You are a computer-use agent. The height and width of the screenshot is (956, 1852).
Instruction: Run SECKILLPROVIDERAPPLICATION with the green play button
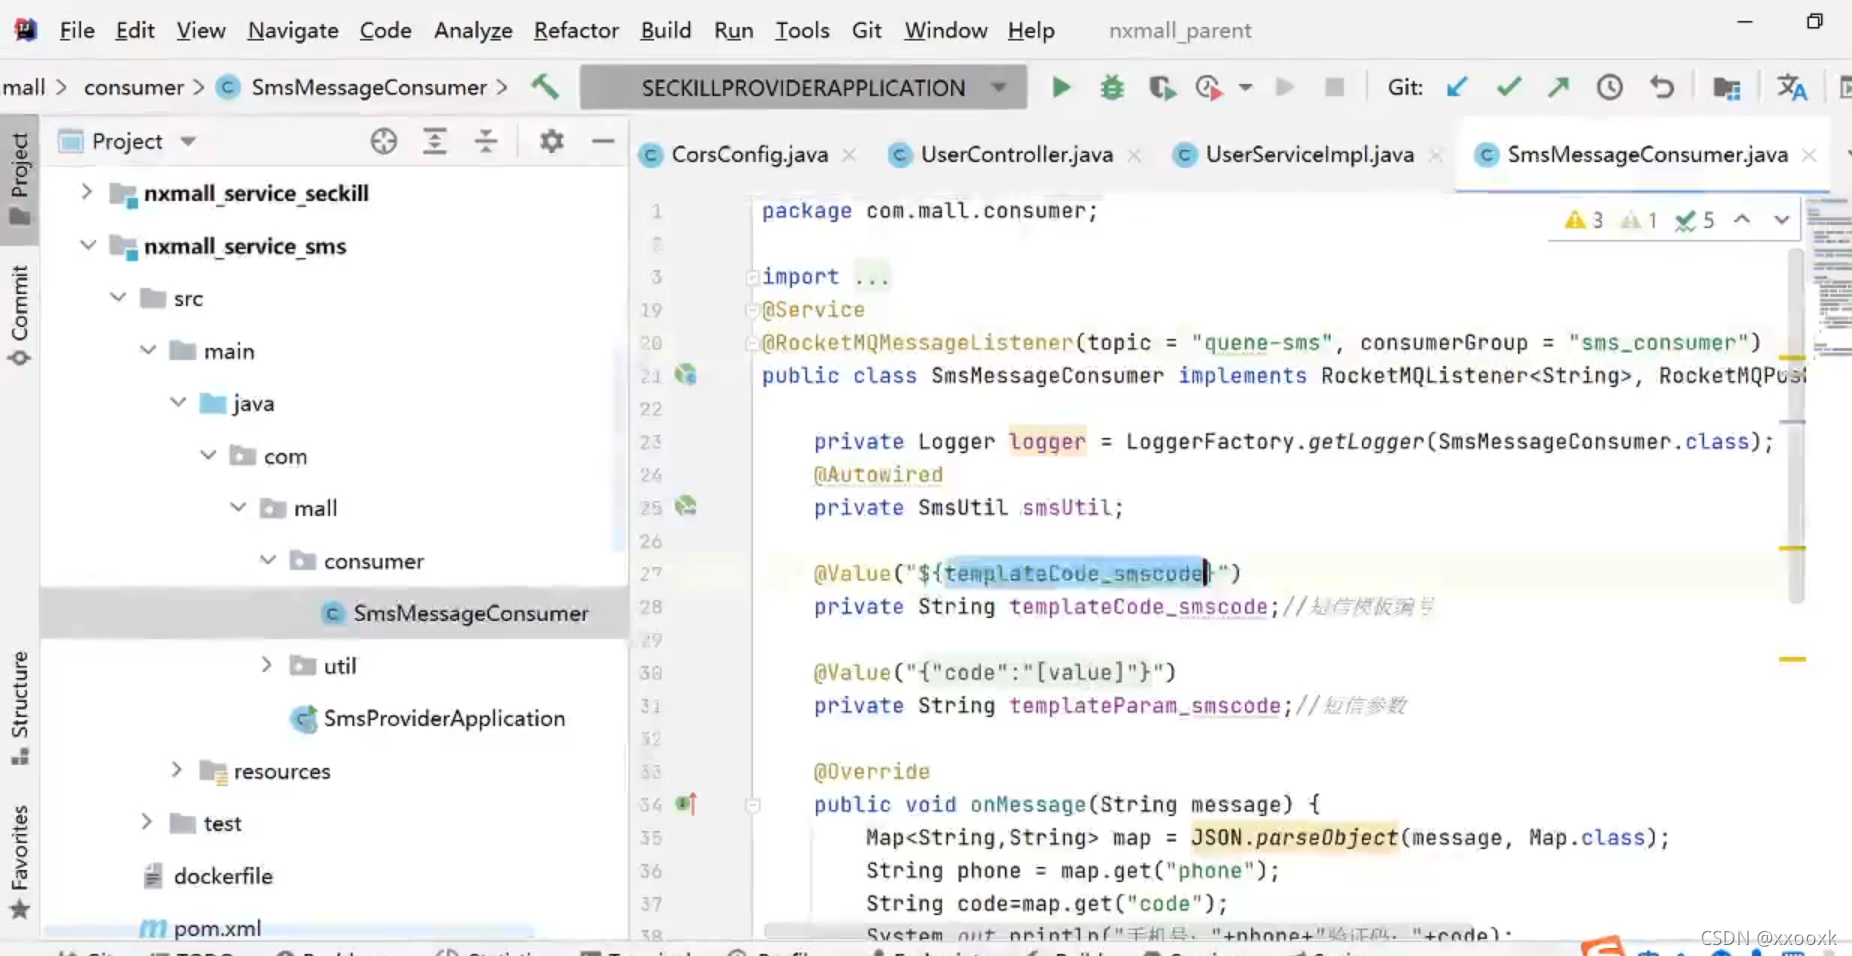tap(1061, 88)
